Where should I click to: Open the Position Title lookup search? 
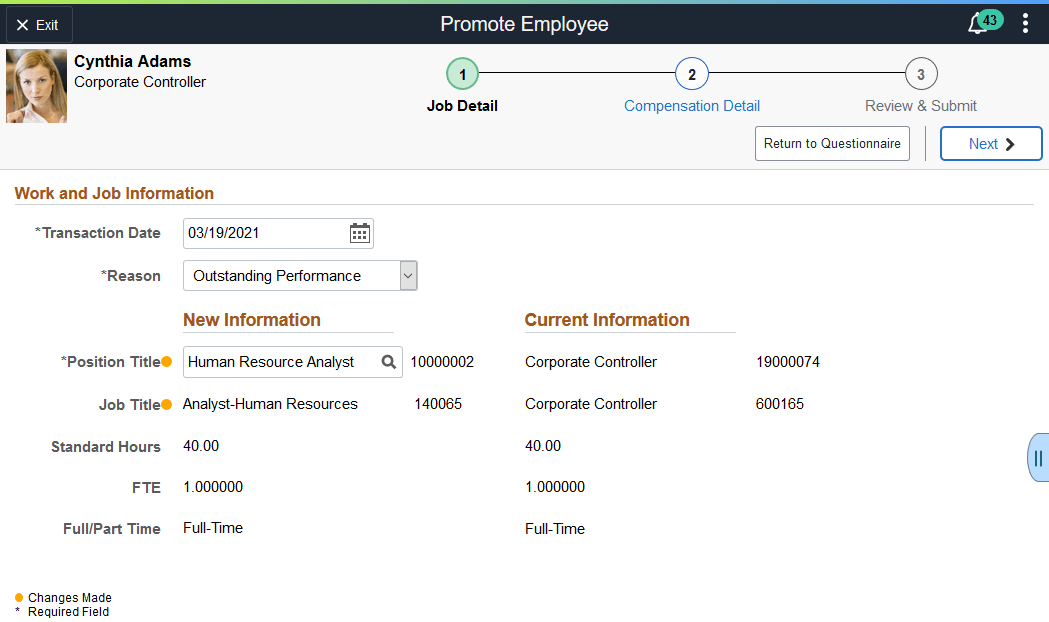[x=387, y=361]
